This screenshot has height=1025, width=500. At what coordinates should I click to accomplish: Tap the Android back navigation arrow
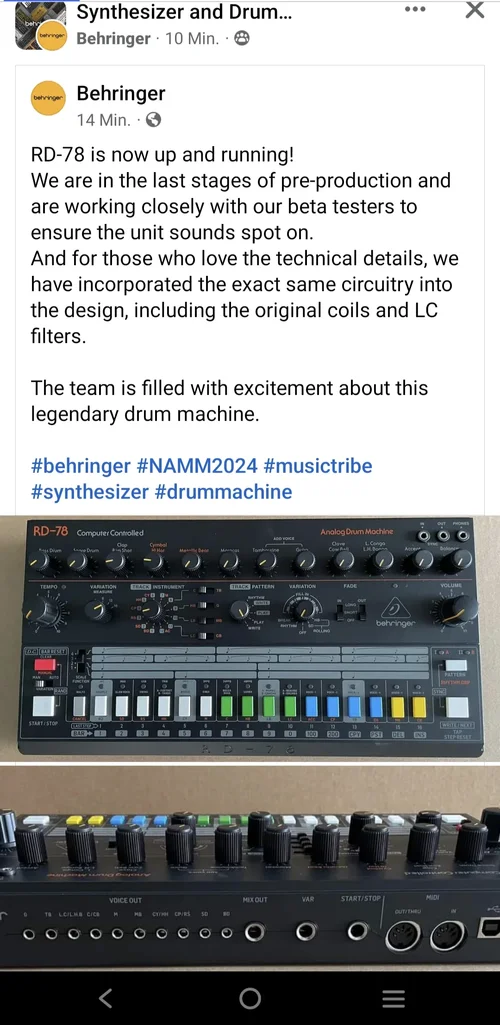coord(105,998)
